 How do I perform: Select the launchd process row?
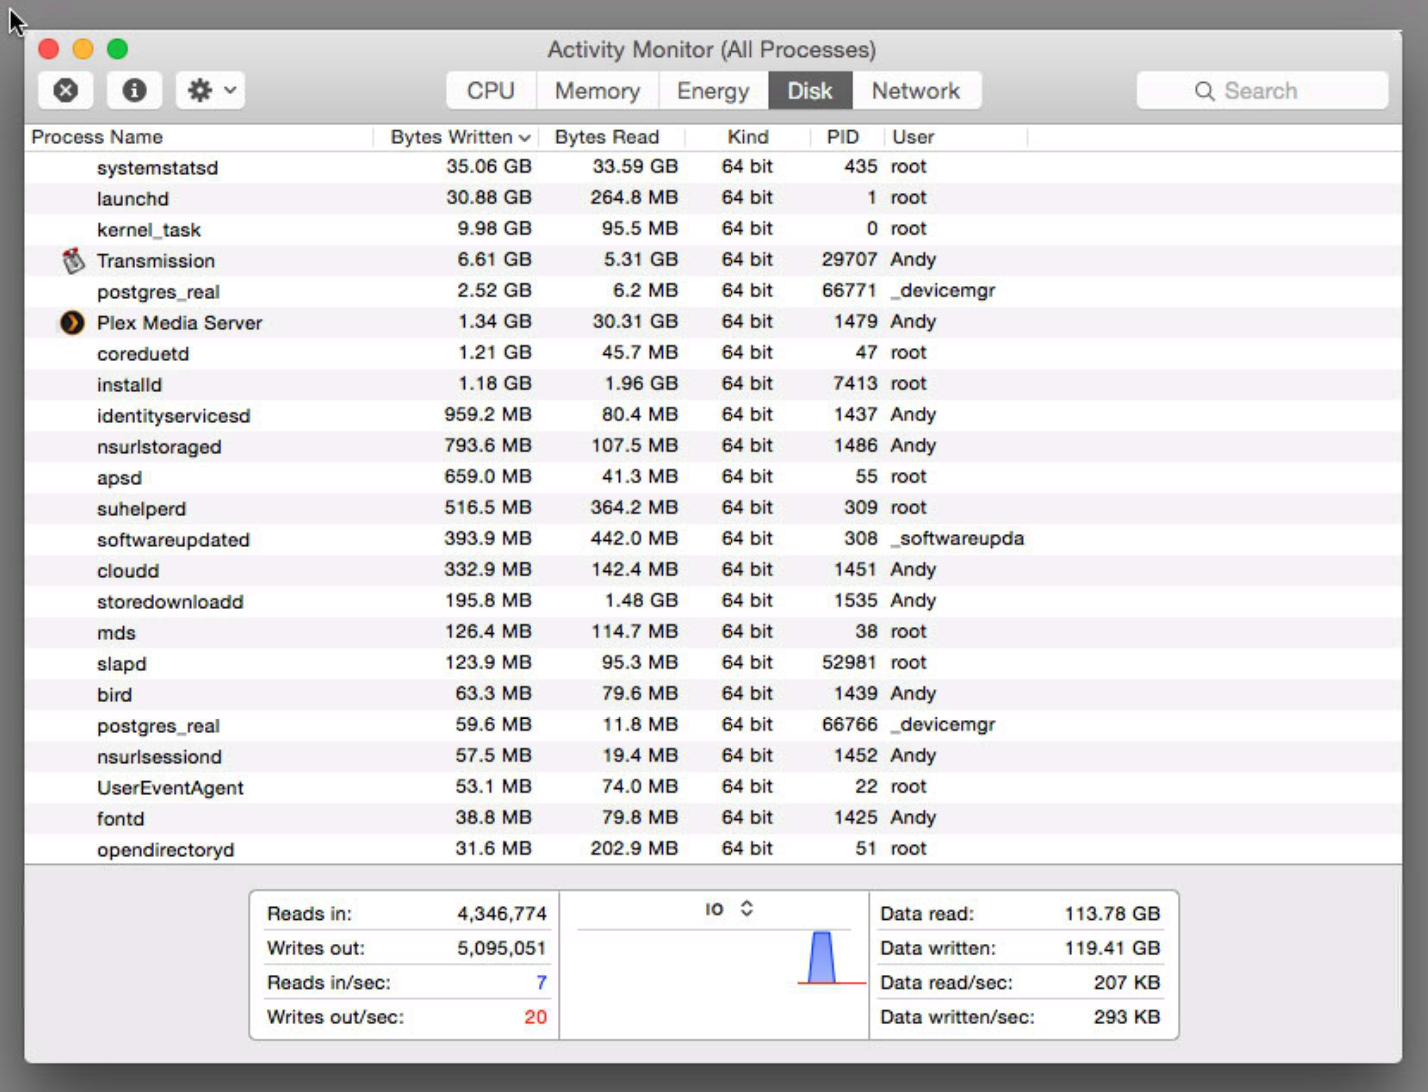point(713,198)
